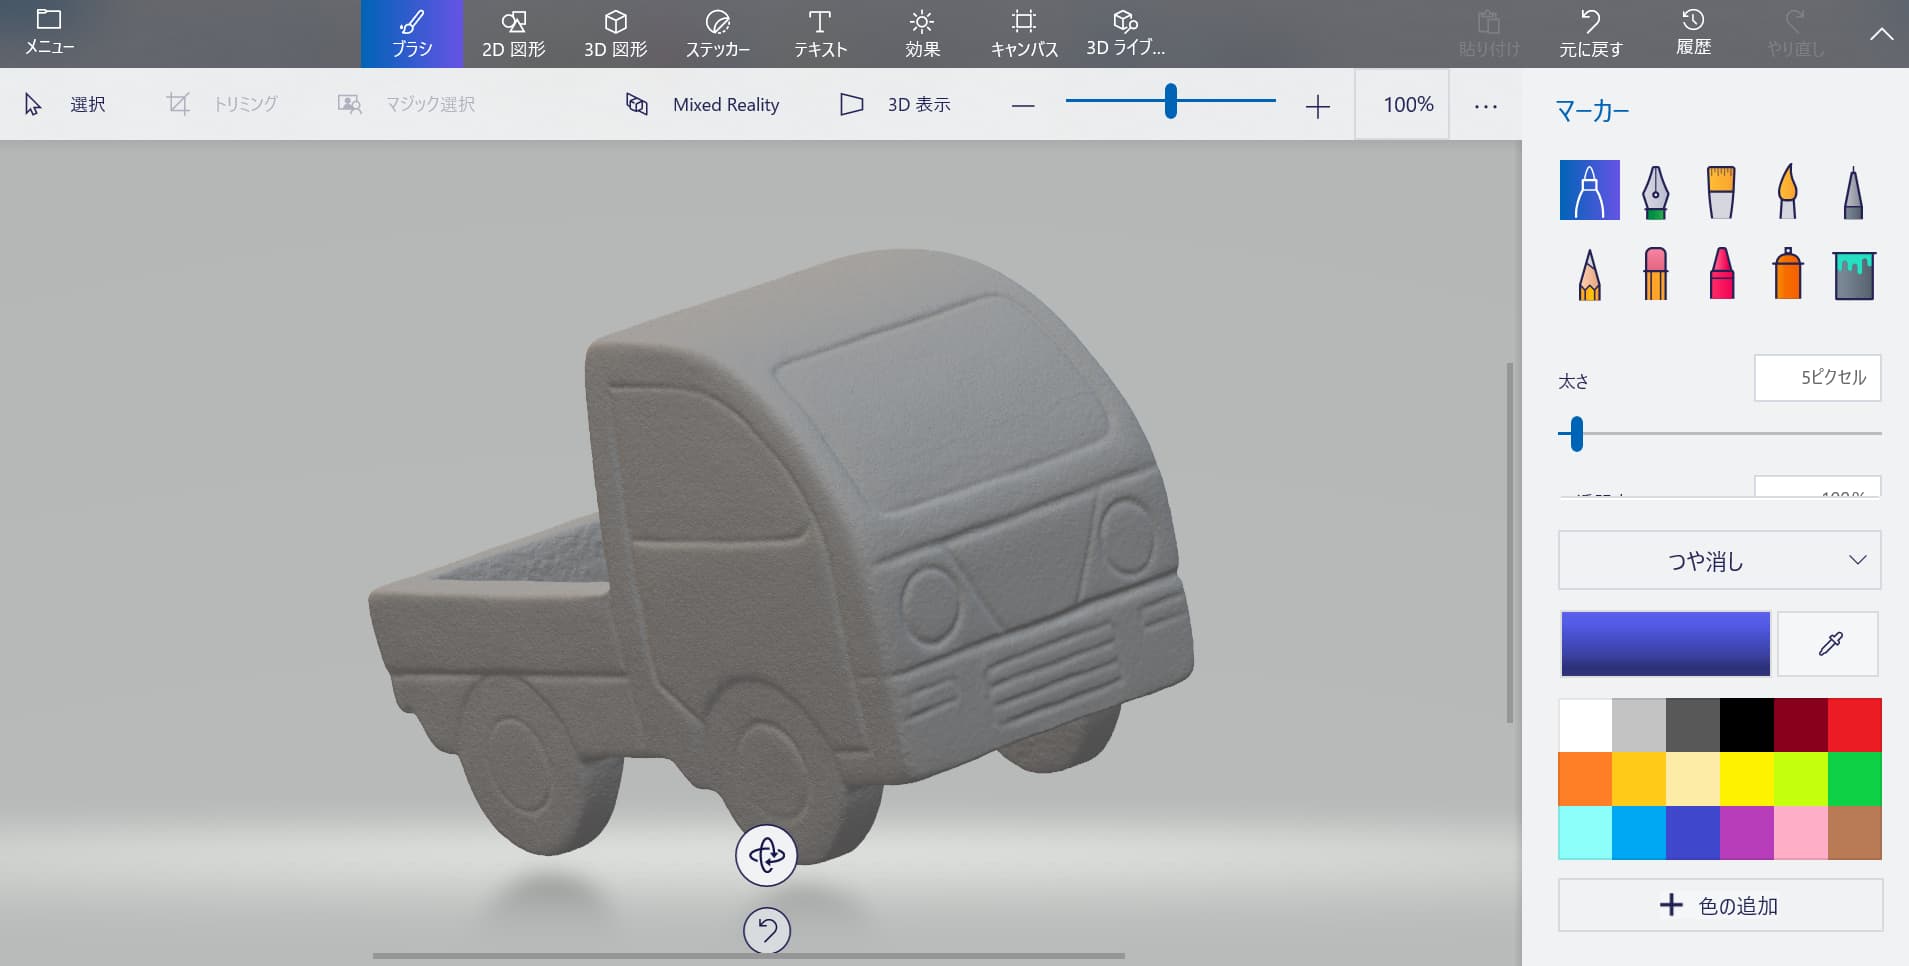Click 元に戻す to undo
This screenshot has width=1909, height=966.
click(1590, 34)
